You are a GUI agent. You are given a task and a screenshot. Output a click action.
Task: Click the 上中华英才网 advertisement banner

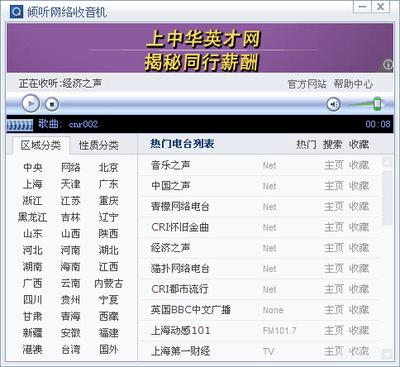[x=200, y=48]
